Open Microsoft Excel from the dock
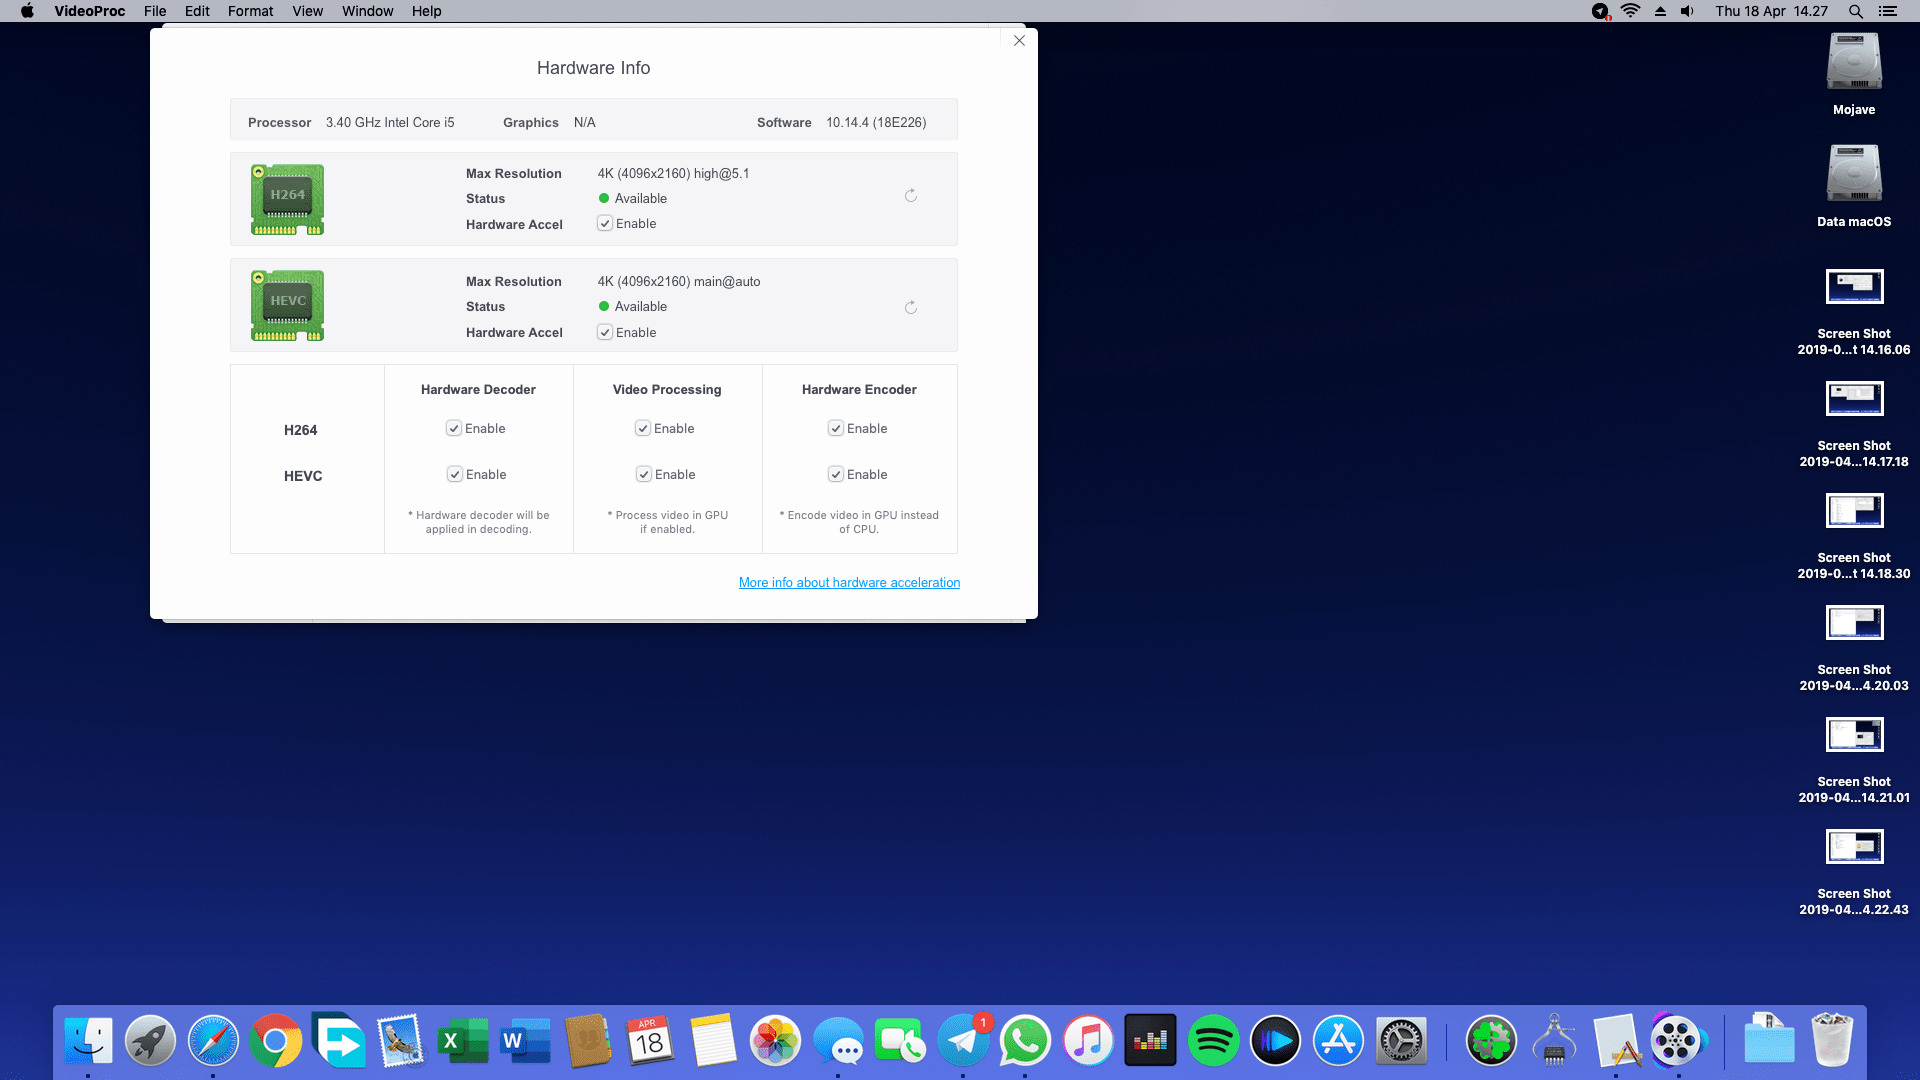This screenshot has height=1080, width=1920. click(462, 1041)
